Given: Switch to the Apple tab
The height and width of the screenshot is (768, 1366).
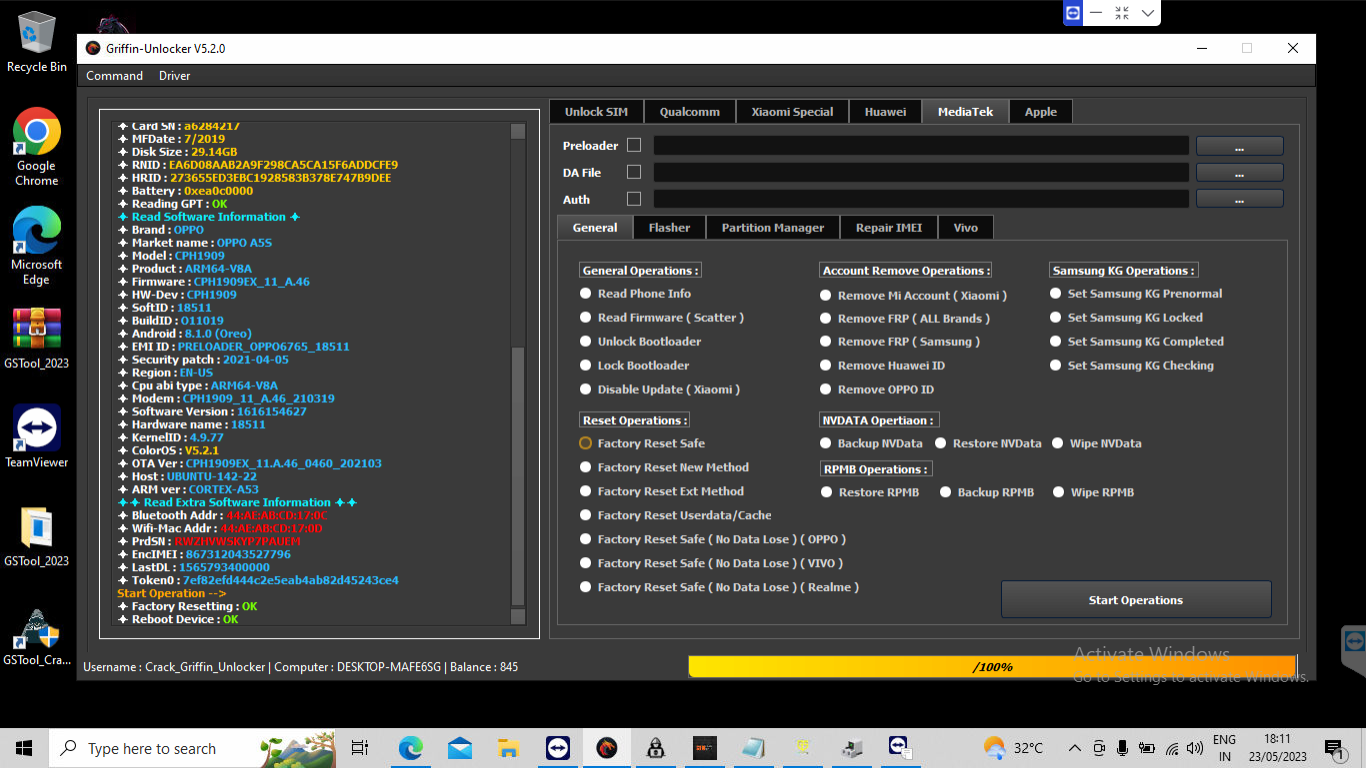Looking at the screenshot, I should (x=1040, y=112).
